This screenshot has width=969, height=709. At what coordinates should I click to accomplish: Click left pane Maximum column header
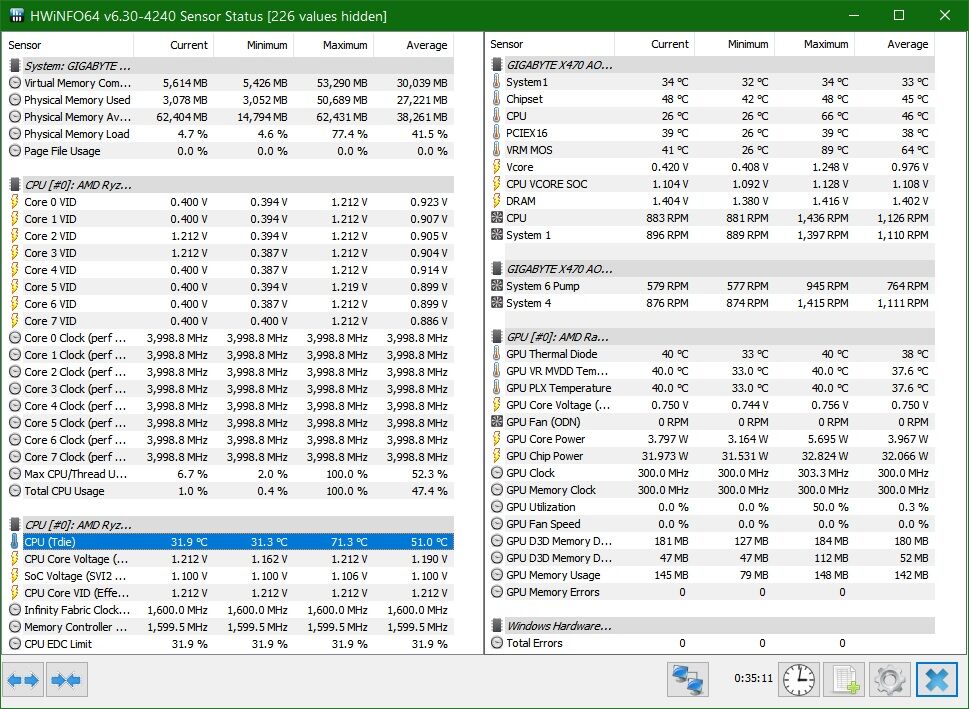point(334,45)
